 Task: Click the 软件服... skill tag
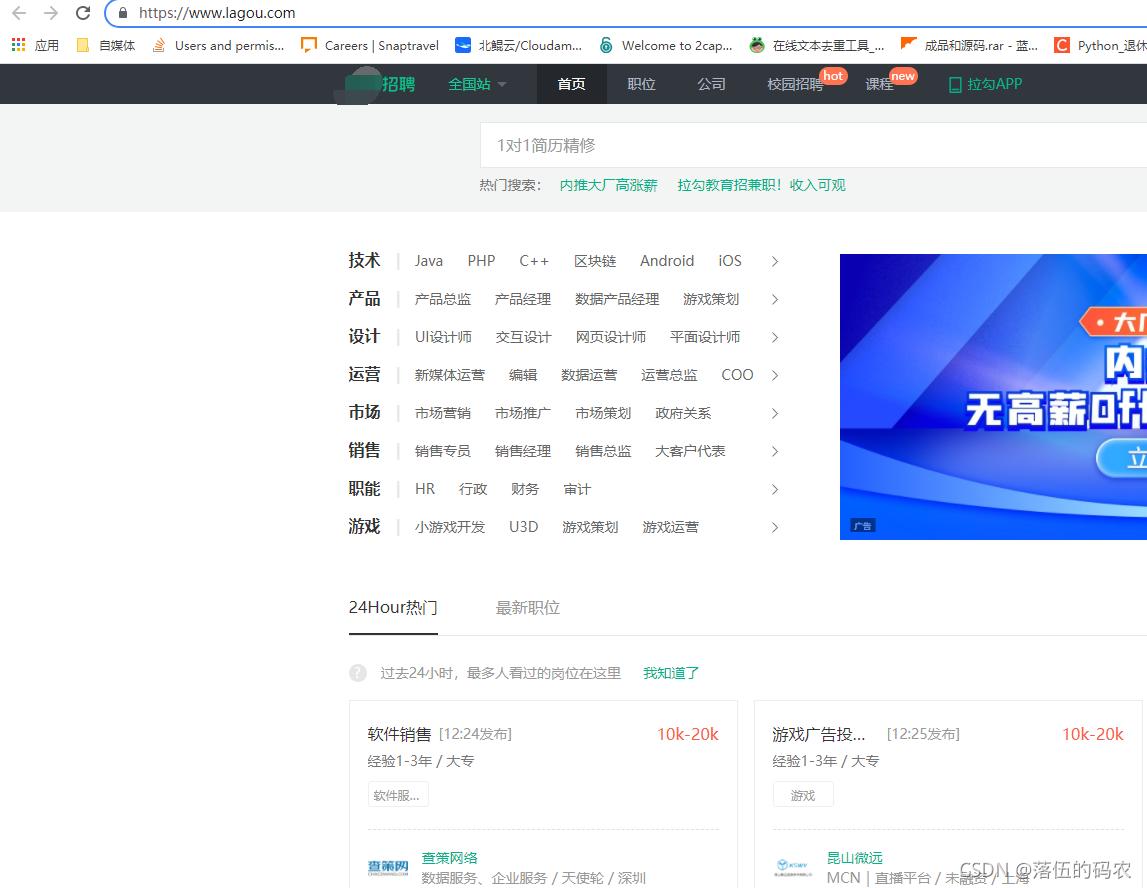click(x=397, y=794)
